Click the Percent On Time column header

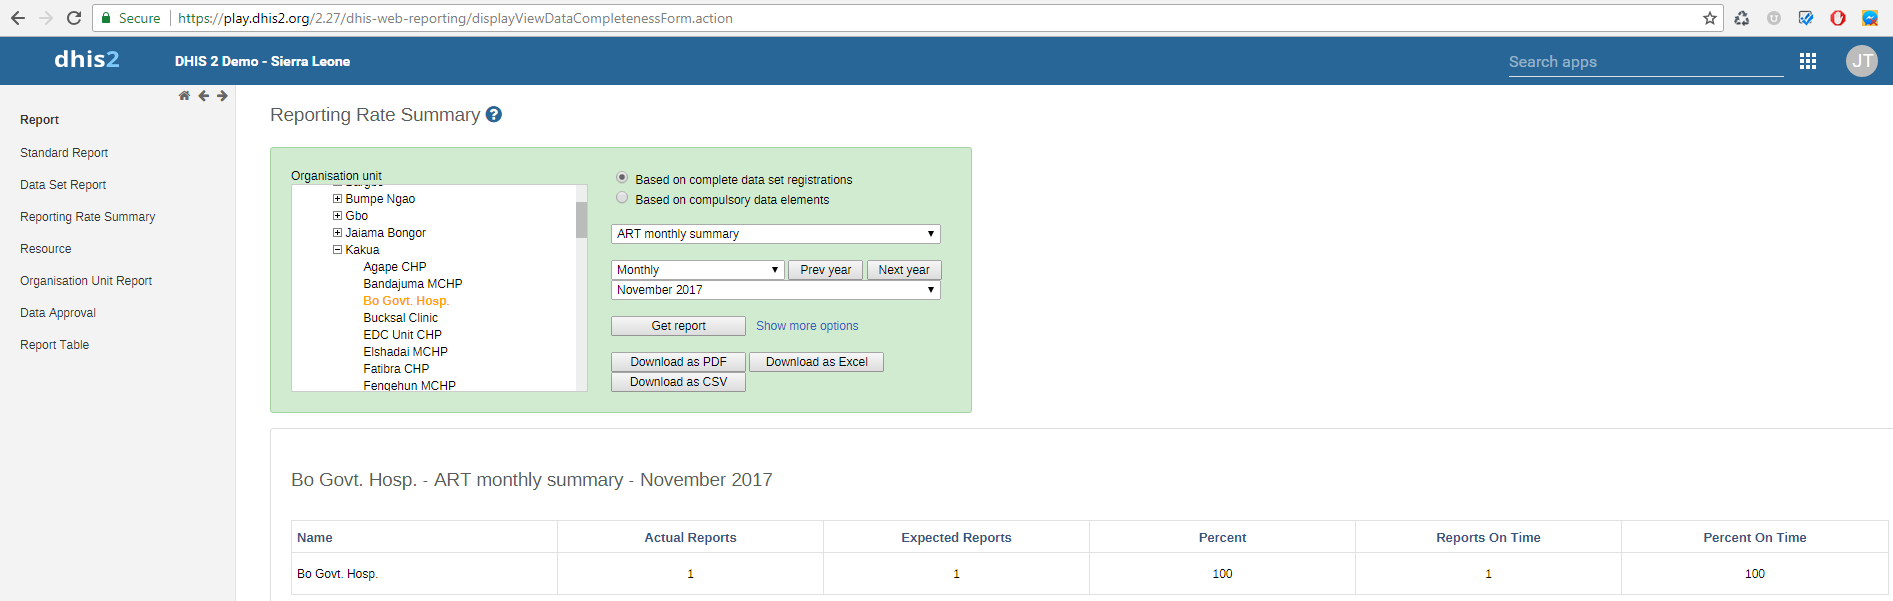(x=1755, y=537)
